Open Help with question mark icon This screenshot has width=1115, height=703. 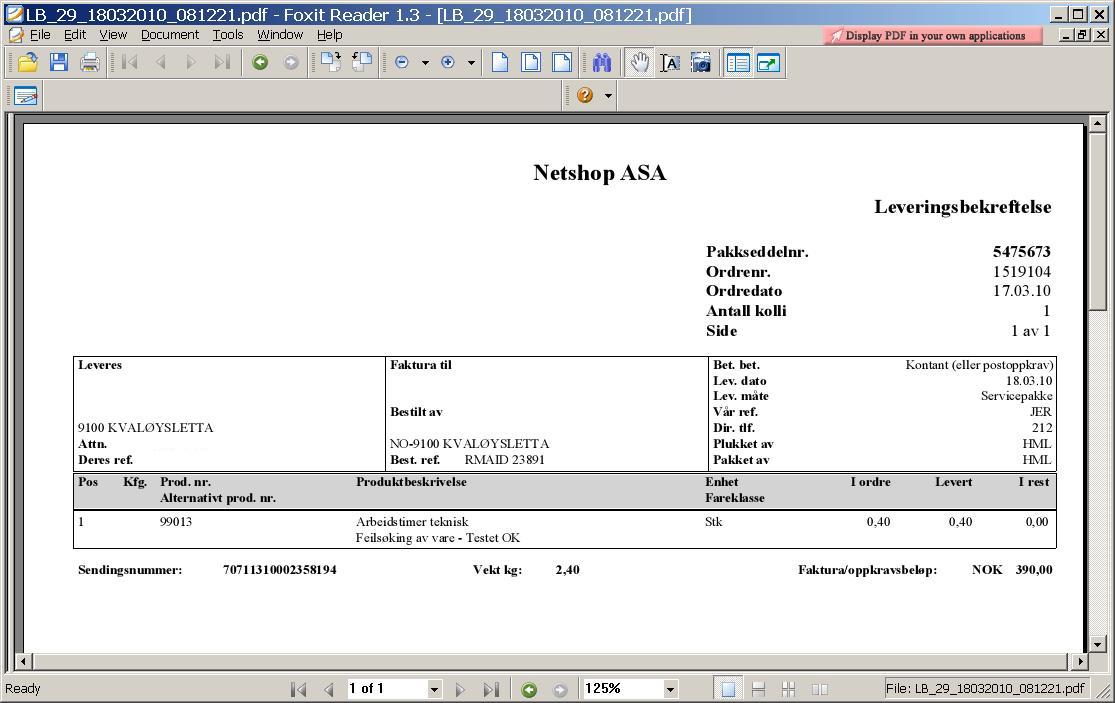(585, 95)
